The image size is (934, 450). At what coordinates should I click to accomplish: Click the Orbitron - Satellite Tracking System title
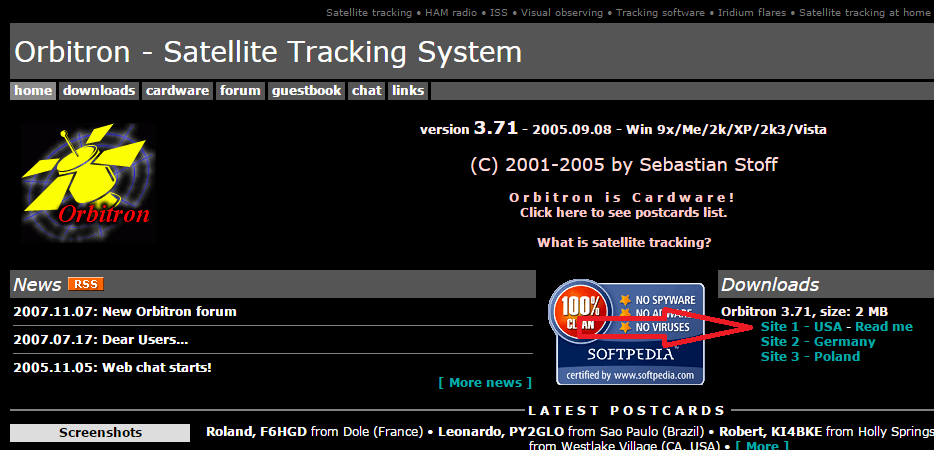pos(268,52)
